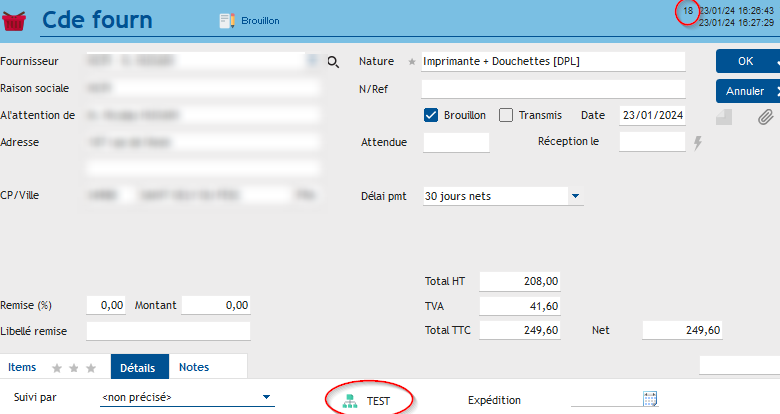Click the grey document icon under Annuler
The image size is (780, 414).
tap(725, 117)
